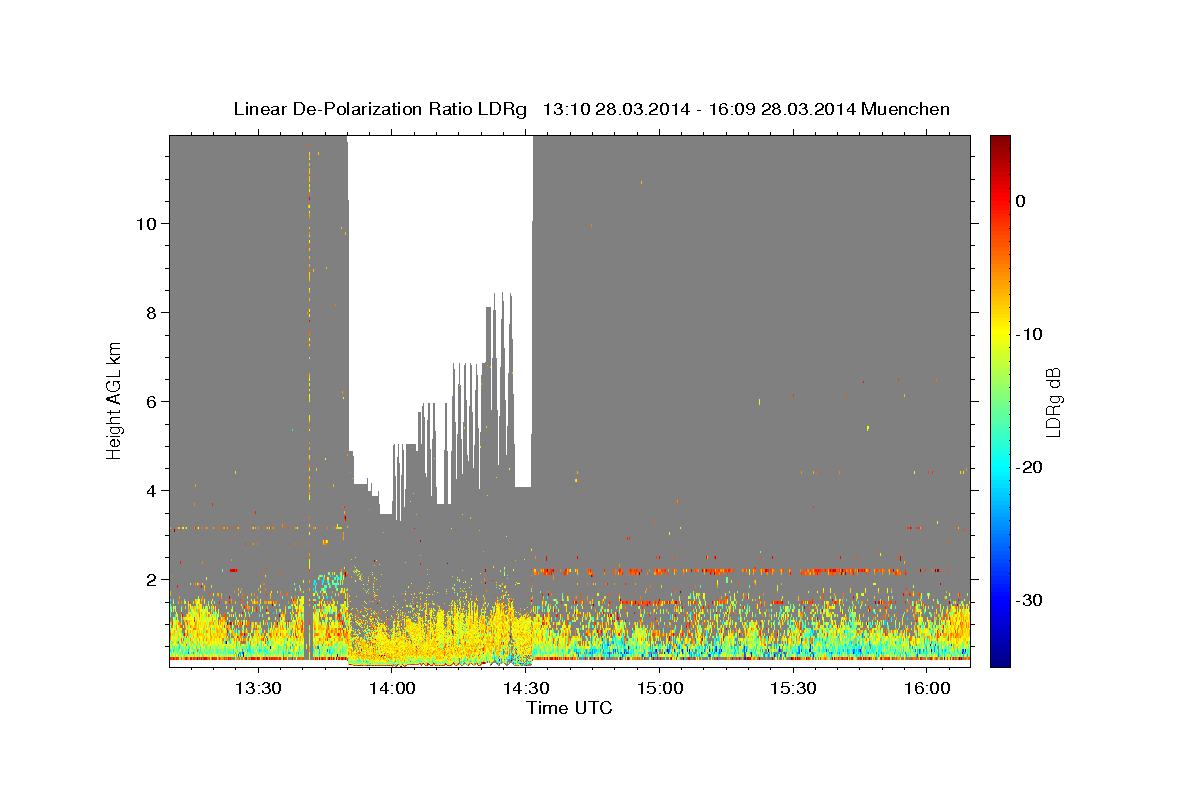This screenshot has width=1200, height=800.
Task: Click the 16:00 time tick label
Action: pos(927,688)
